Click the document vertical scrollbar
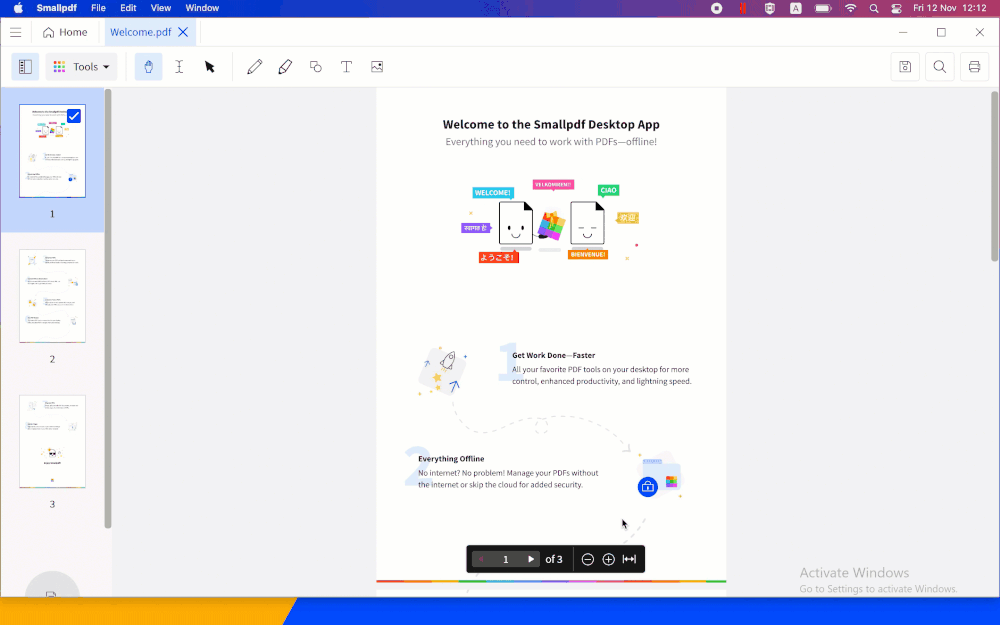The image size is (1000, 625). (994, 176)
